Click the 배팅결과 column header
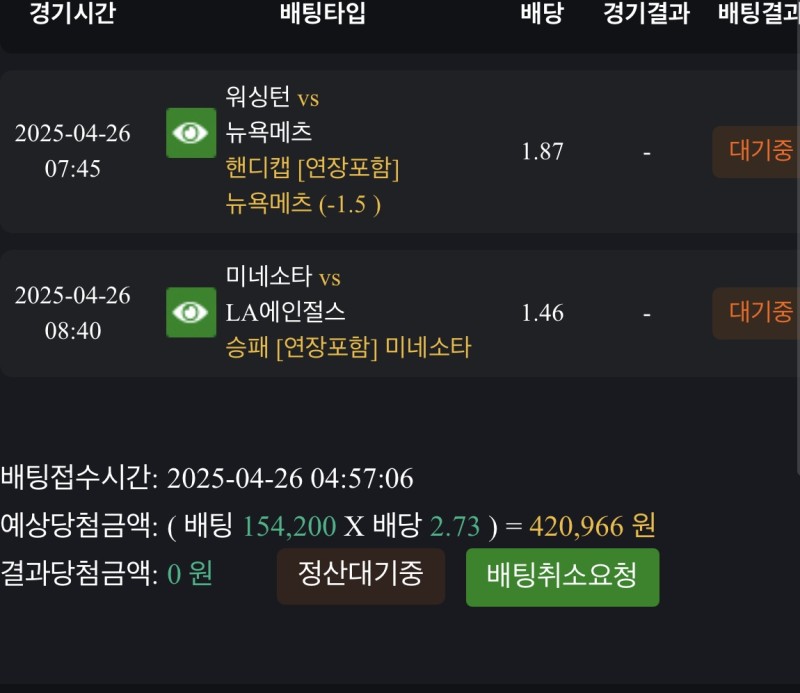800x693 pixels. pyautogui.click(x=758, y=14)
